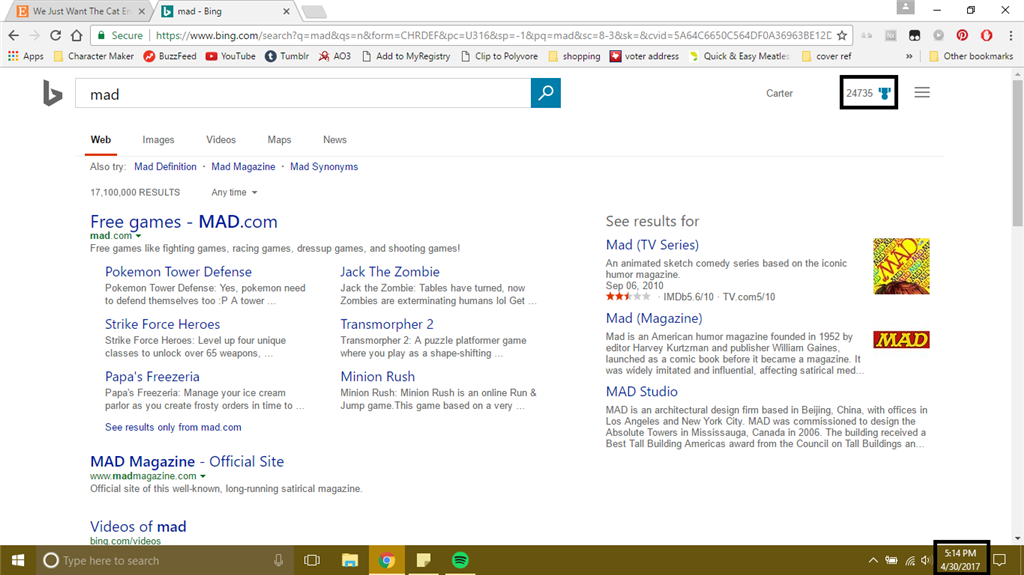Switch to the Videos tab
The width and height of the screenshot is (1024, 575).
pyautogui.click(x=221, y=140)
